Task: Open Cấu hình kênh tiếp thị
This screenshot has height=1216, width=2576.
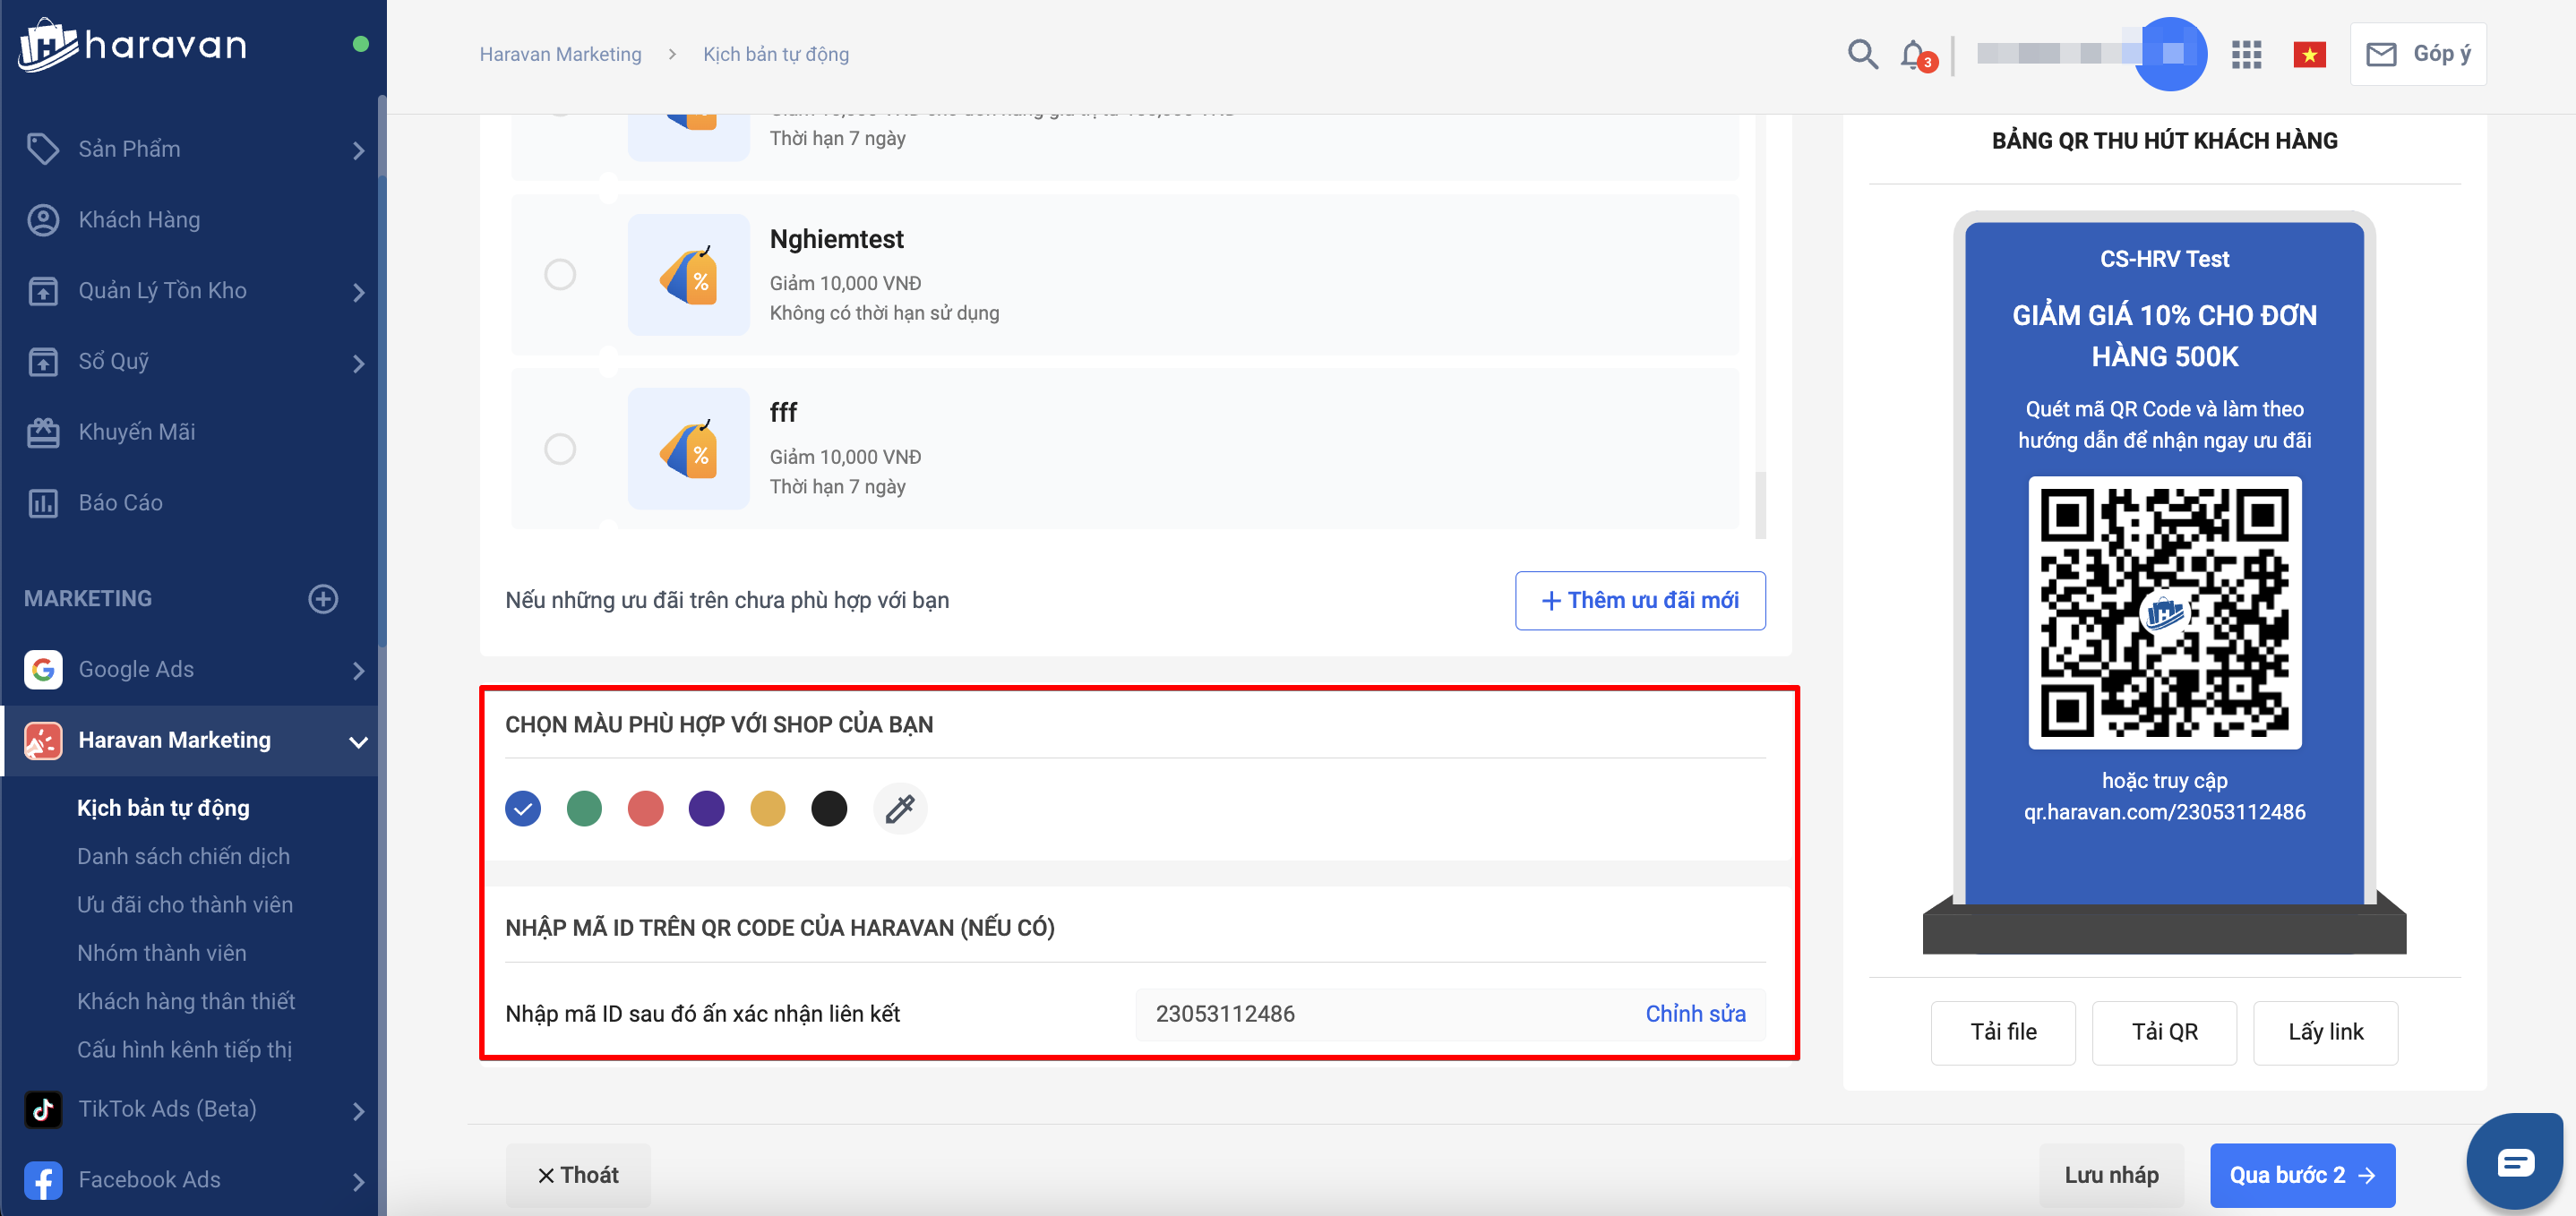Action: (184, 1049)
